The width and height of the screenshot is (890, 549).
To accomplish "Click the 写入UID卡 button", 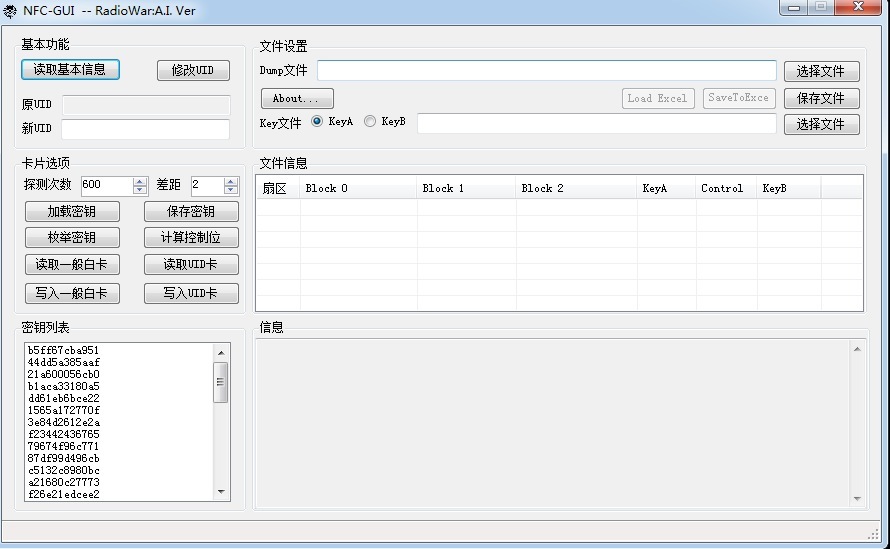I will pos(191,294).
